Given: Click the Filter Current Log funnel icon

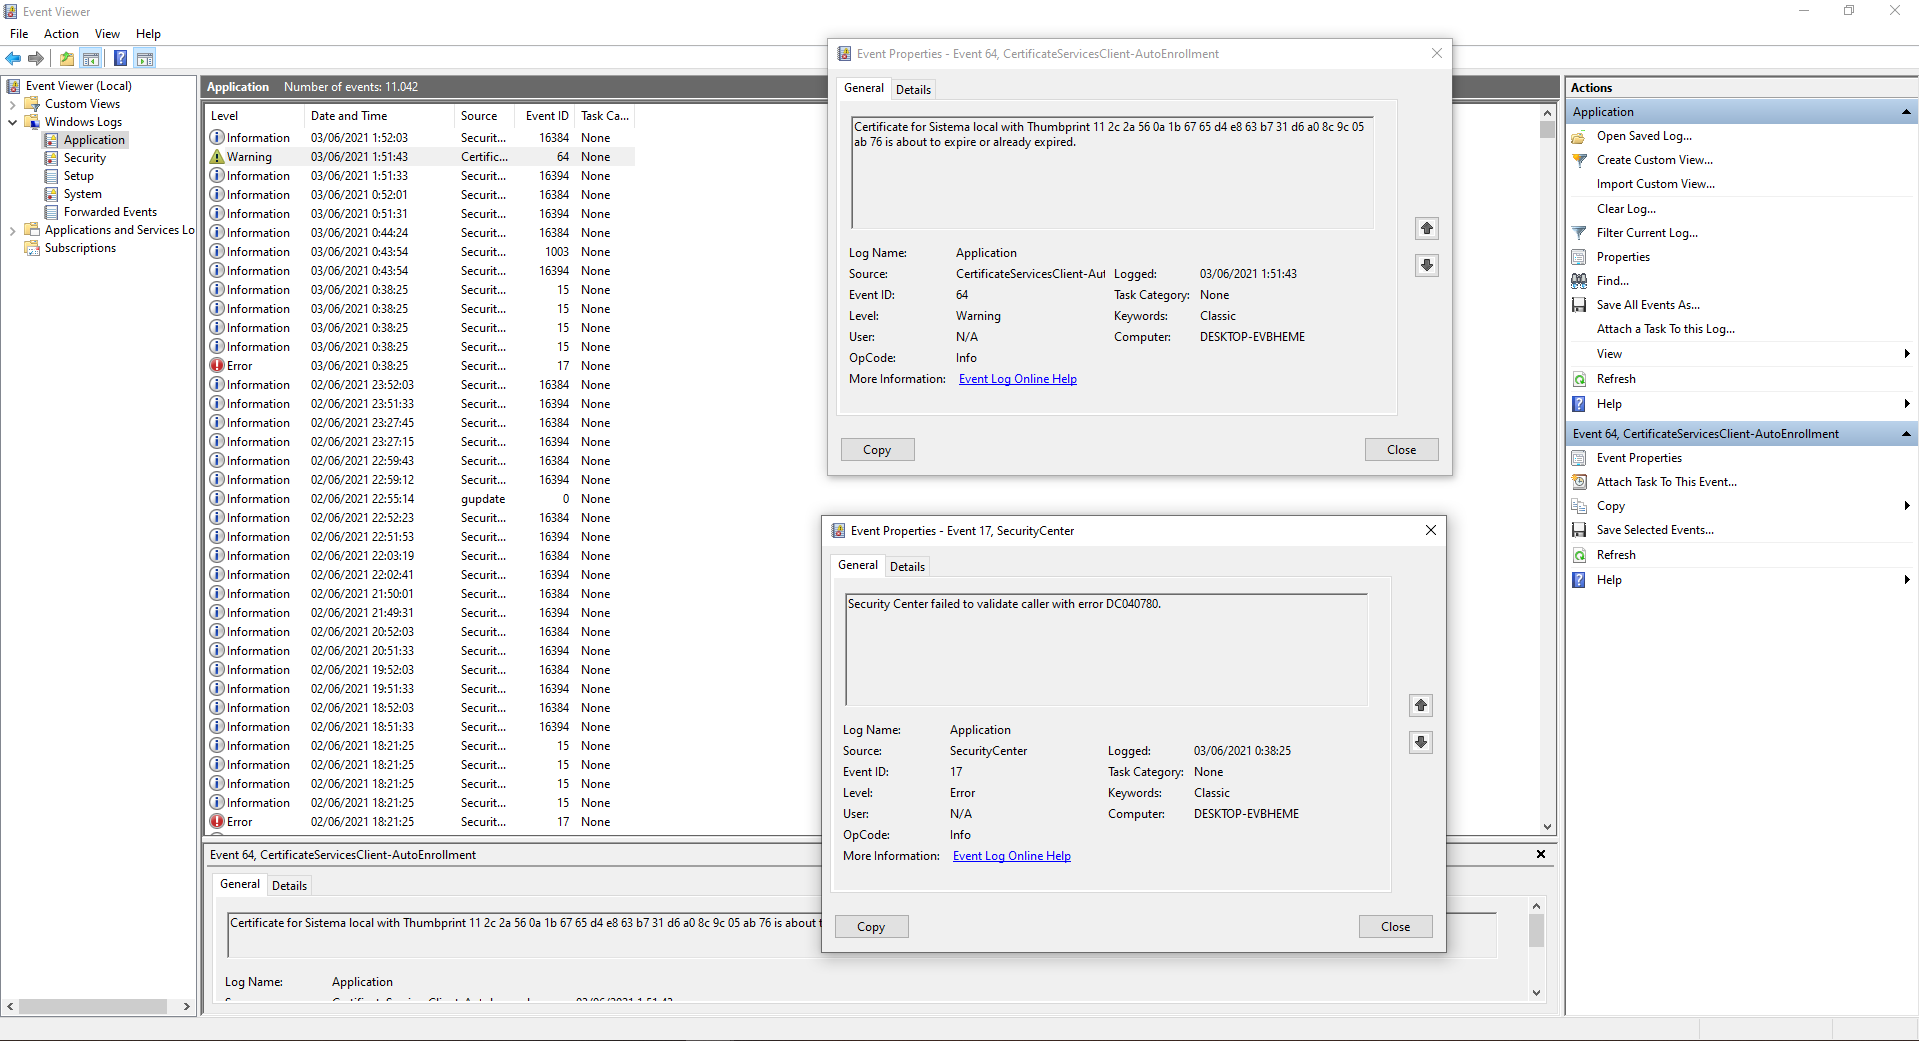Looking at the screenshot, I should pos(1579,233).
